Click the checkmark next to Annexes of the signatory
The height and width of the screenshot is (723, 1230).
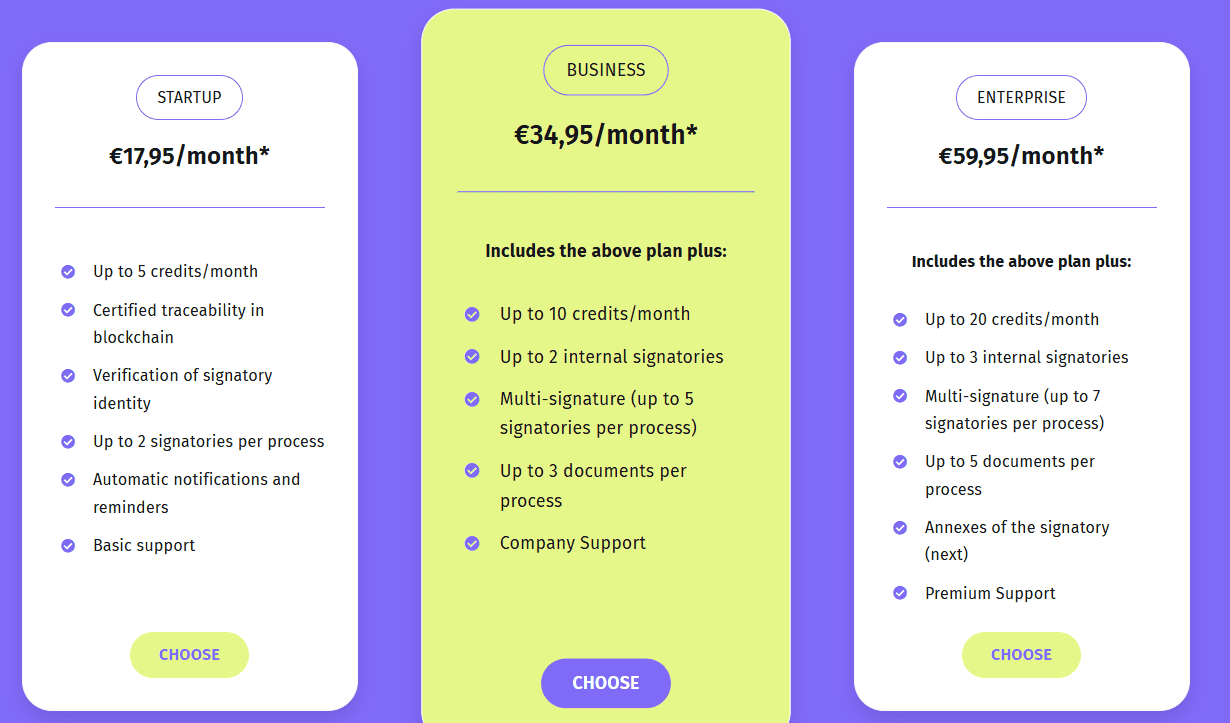tap(898, 527)
